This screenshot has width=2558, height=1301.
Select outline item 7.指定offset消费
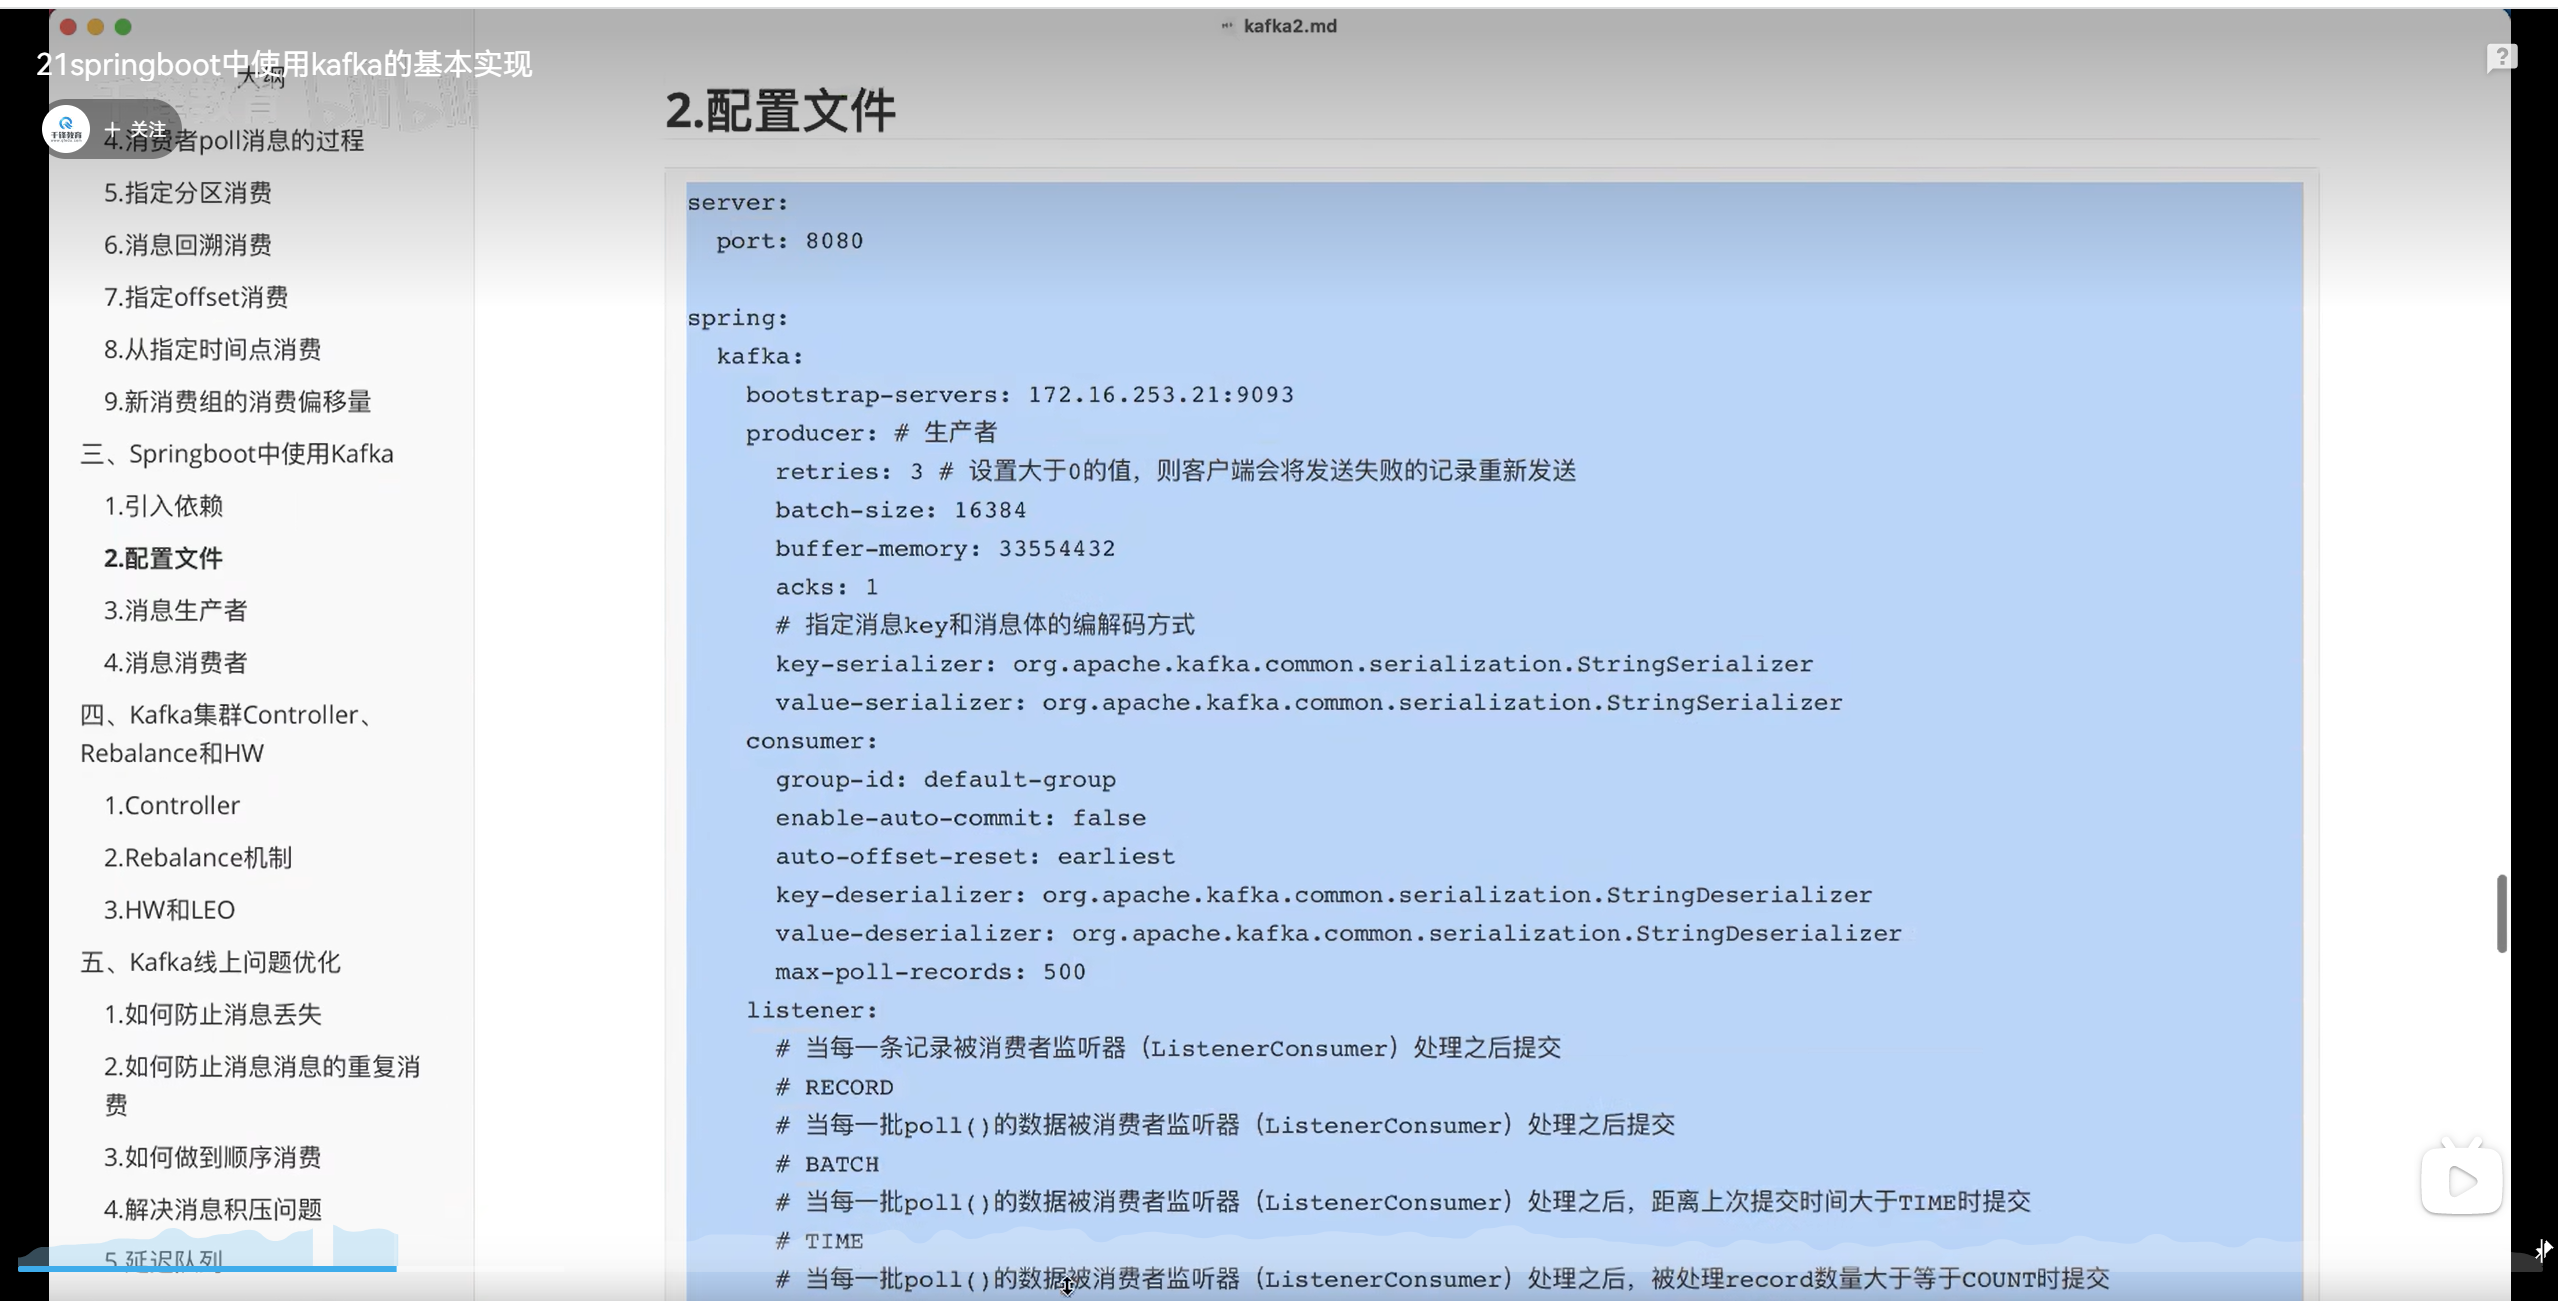tap(196, 297)
